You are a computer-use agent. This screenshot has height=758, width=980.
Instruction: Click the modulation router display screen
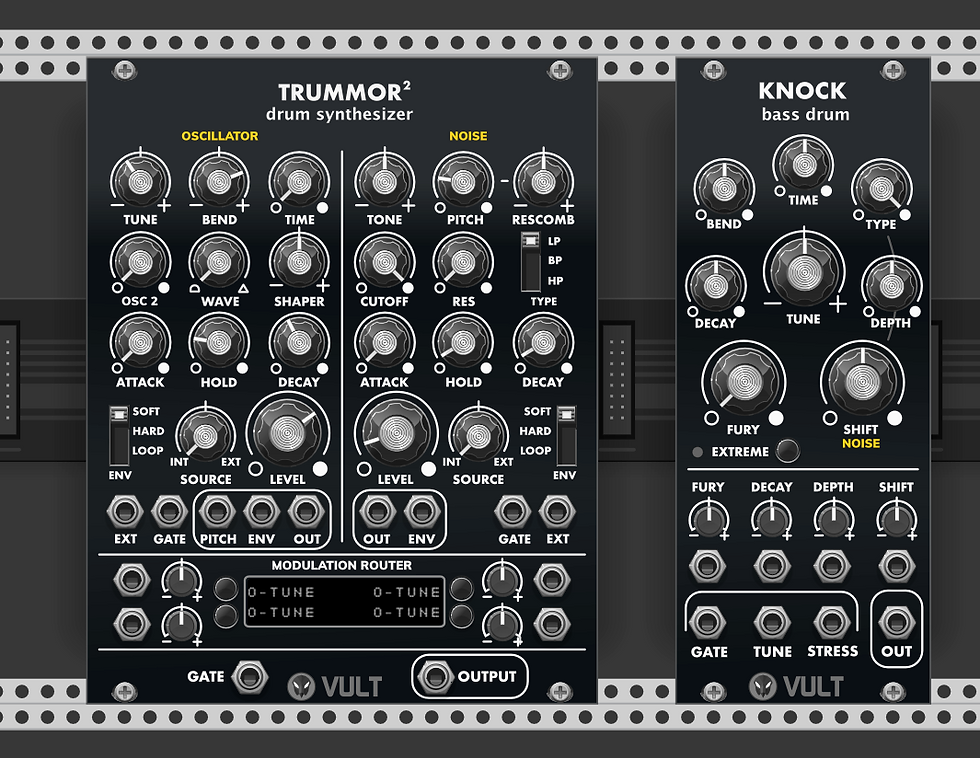[x=344, y=601]
